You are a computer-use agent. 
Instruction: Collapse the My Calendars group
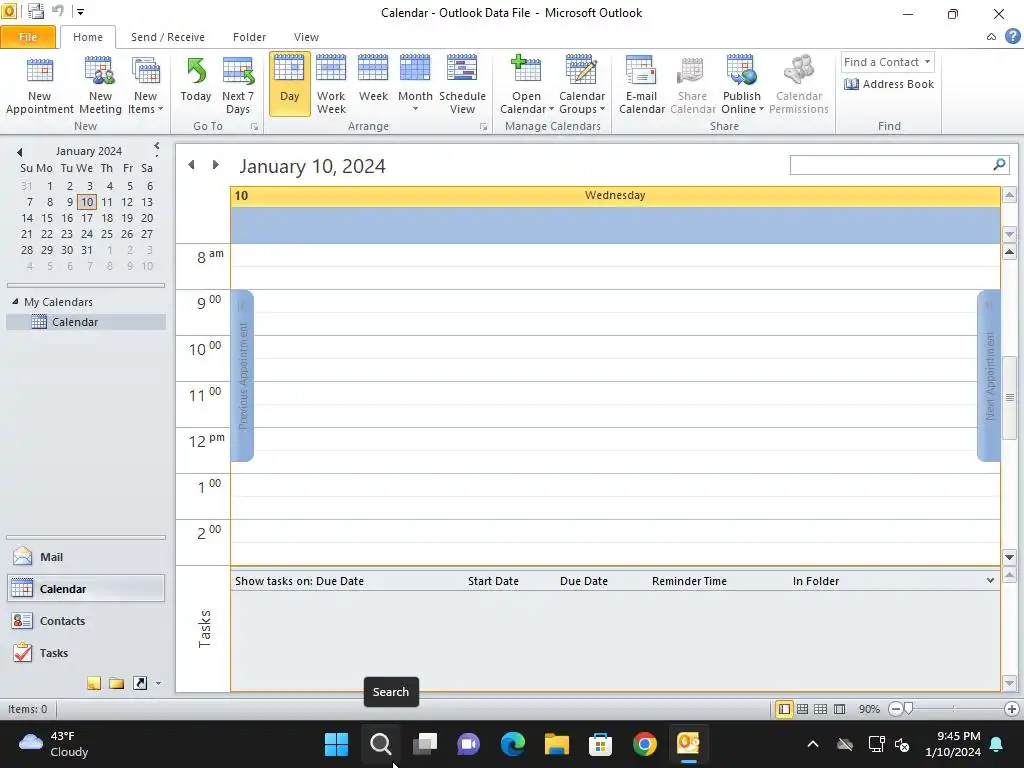pos(15,302)
